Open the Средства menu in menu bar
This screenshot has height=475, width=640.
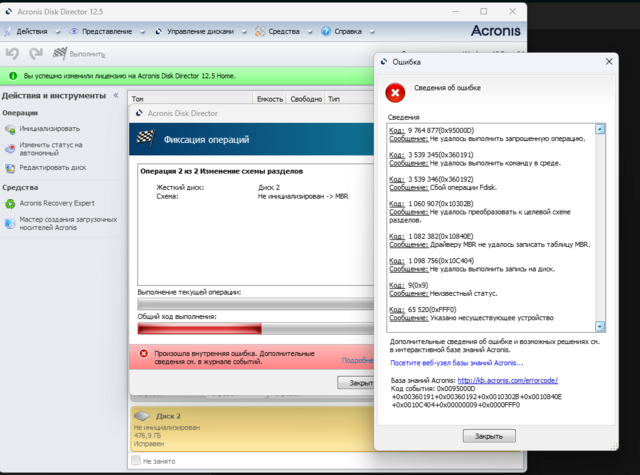point(283,31)
